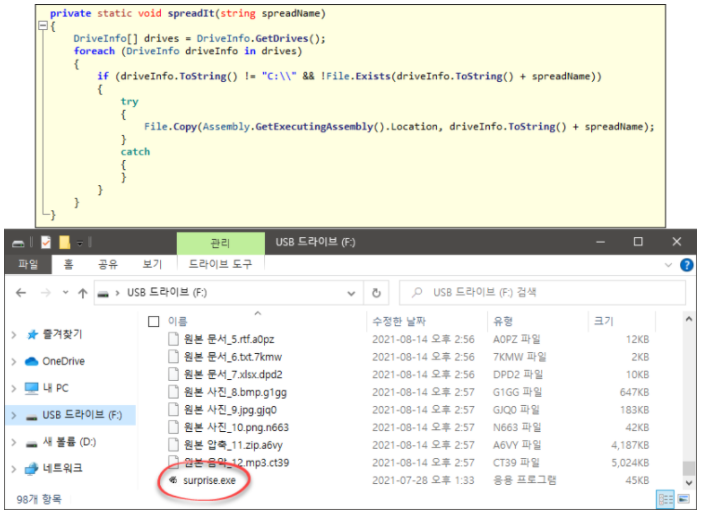Switch to the 홈 ribbon tab
The width and height of the screenshot is (702, 514).
(x=68, y=264)
